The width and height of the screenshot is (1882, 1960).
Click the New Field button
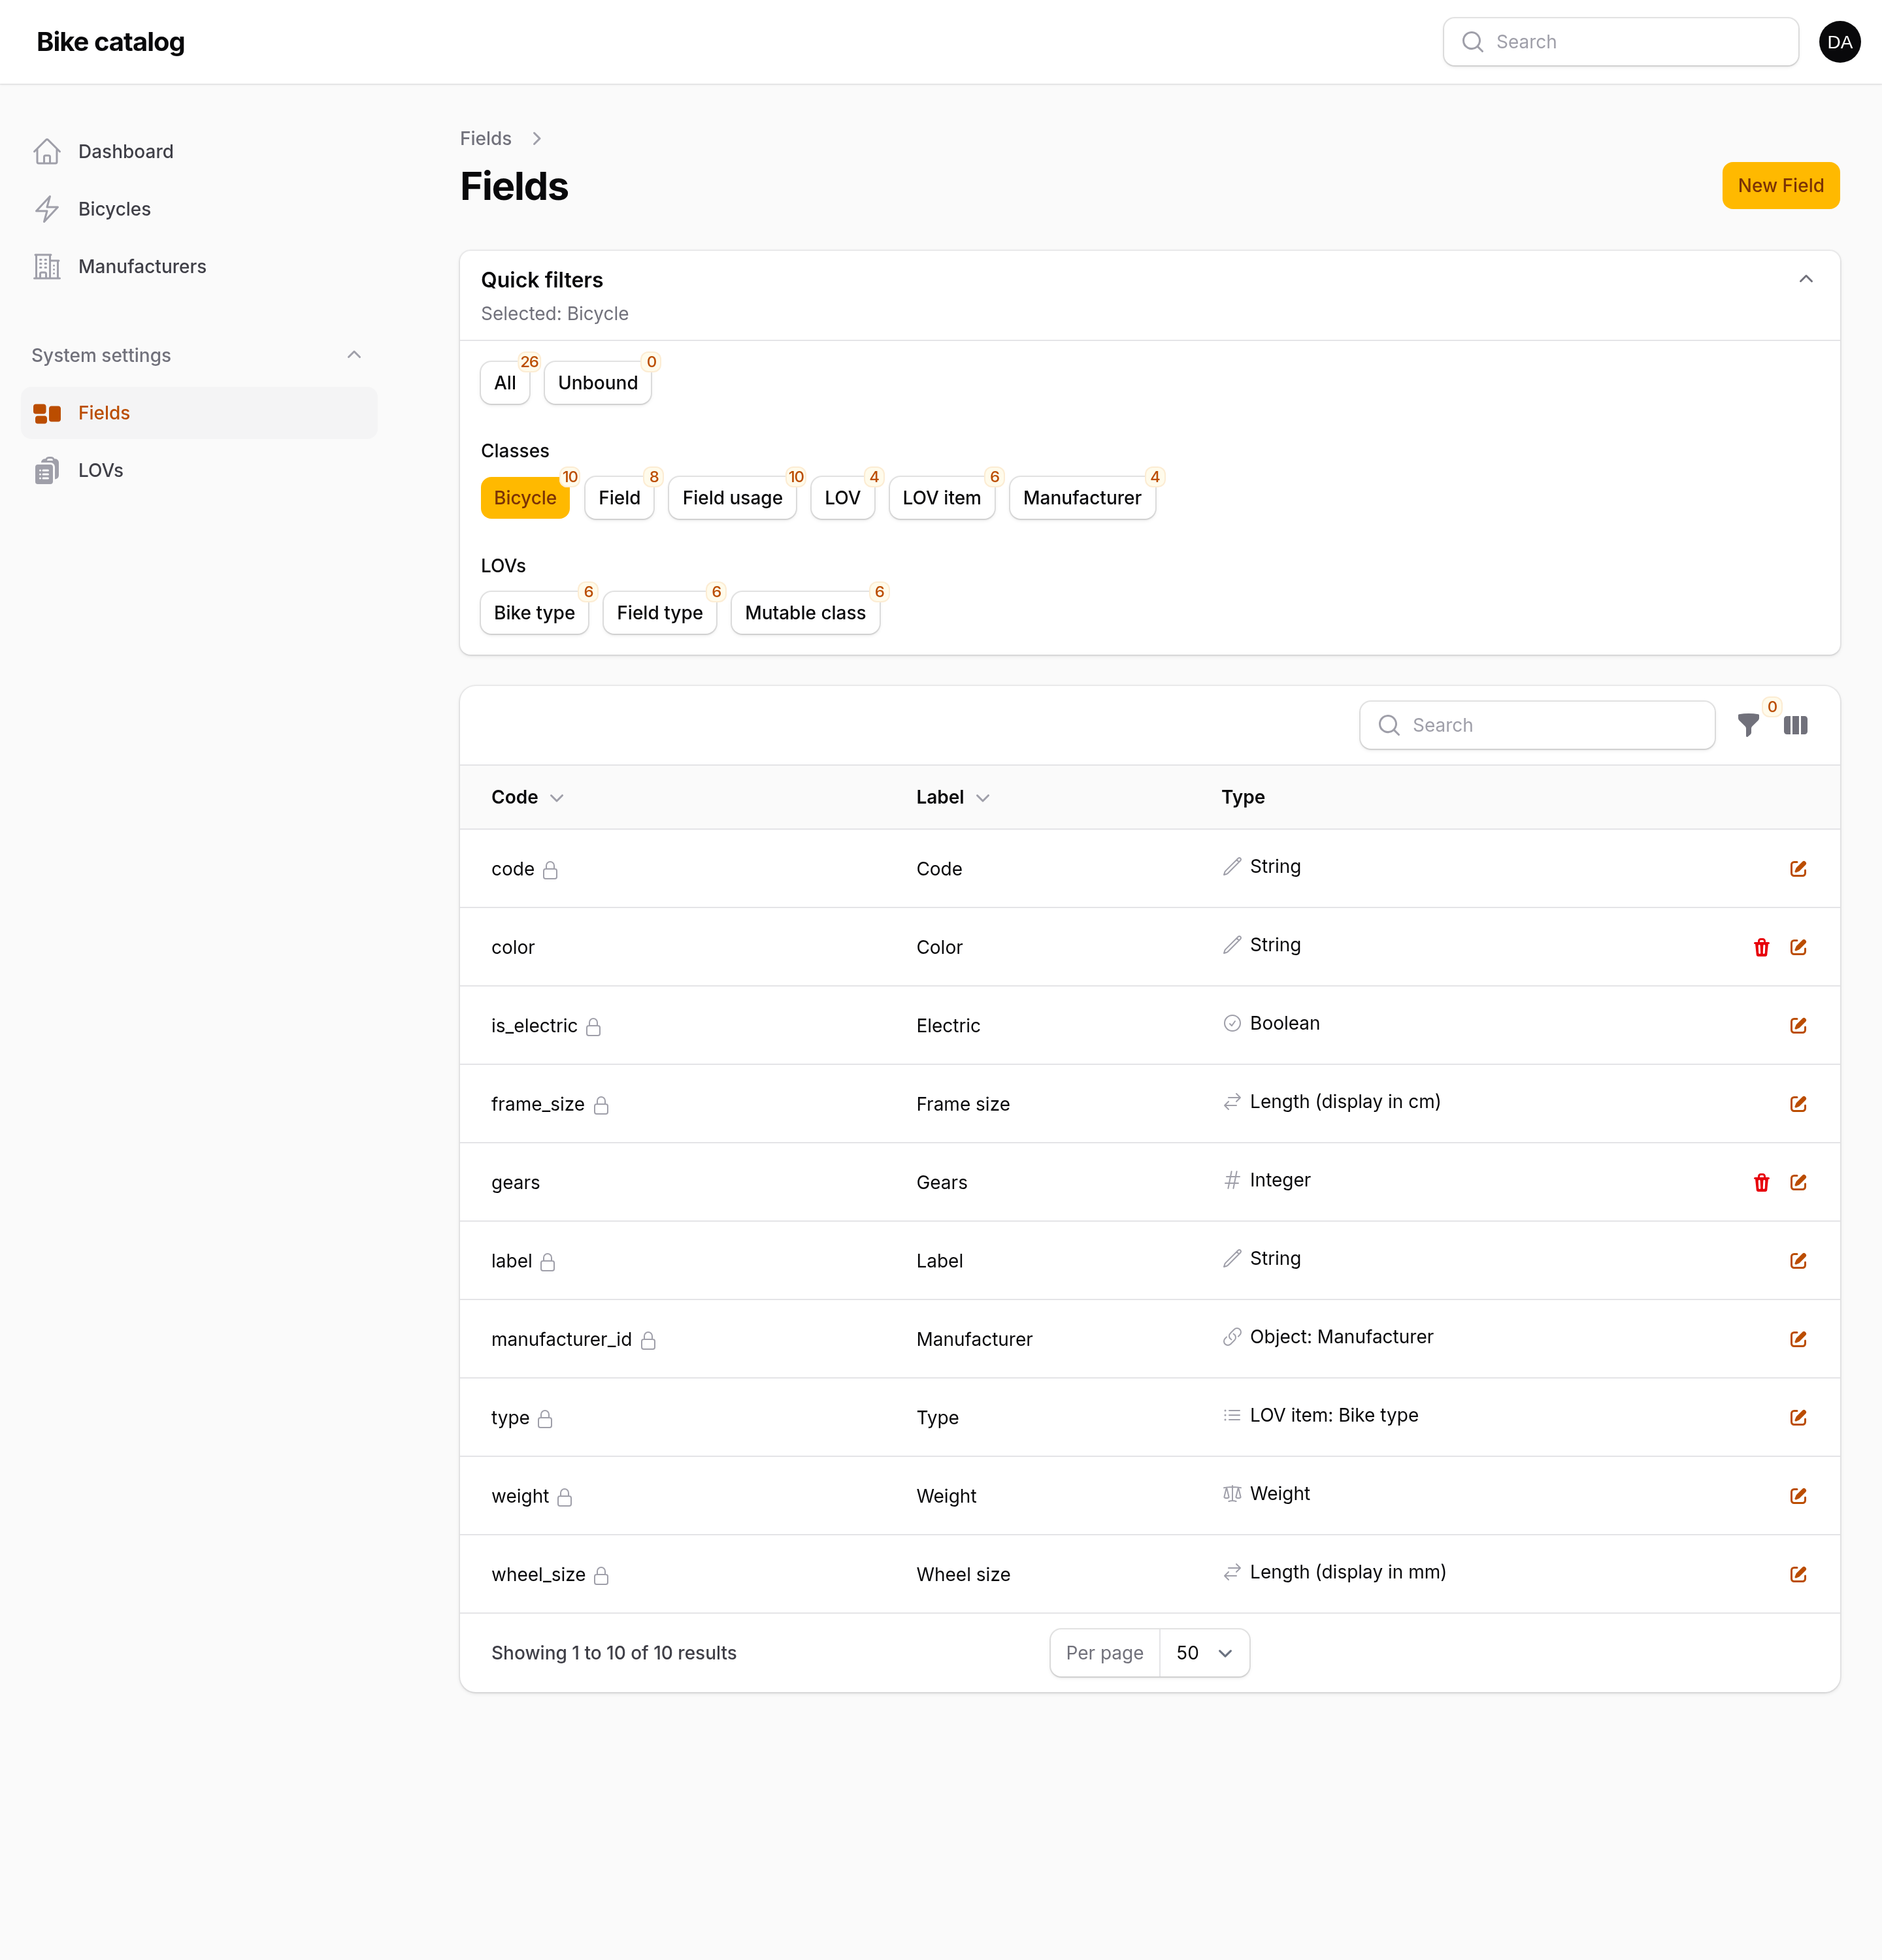click(1780, 186)
